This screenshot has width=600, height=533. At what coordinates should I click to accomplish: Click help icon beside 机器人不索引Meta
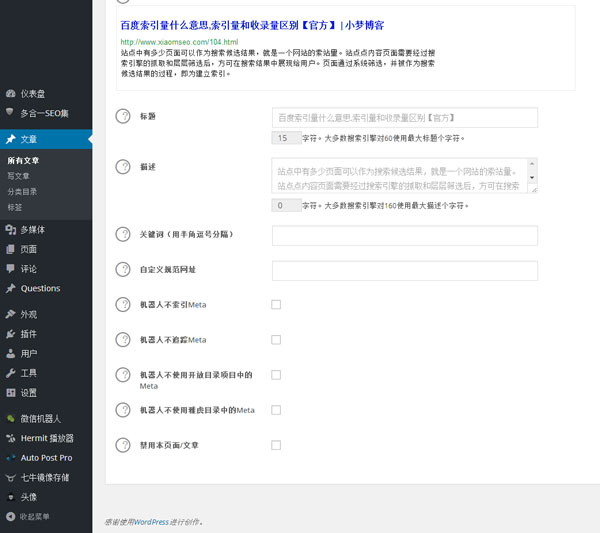click(123, 305)
